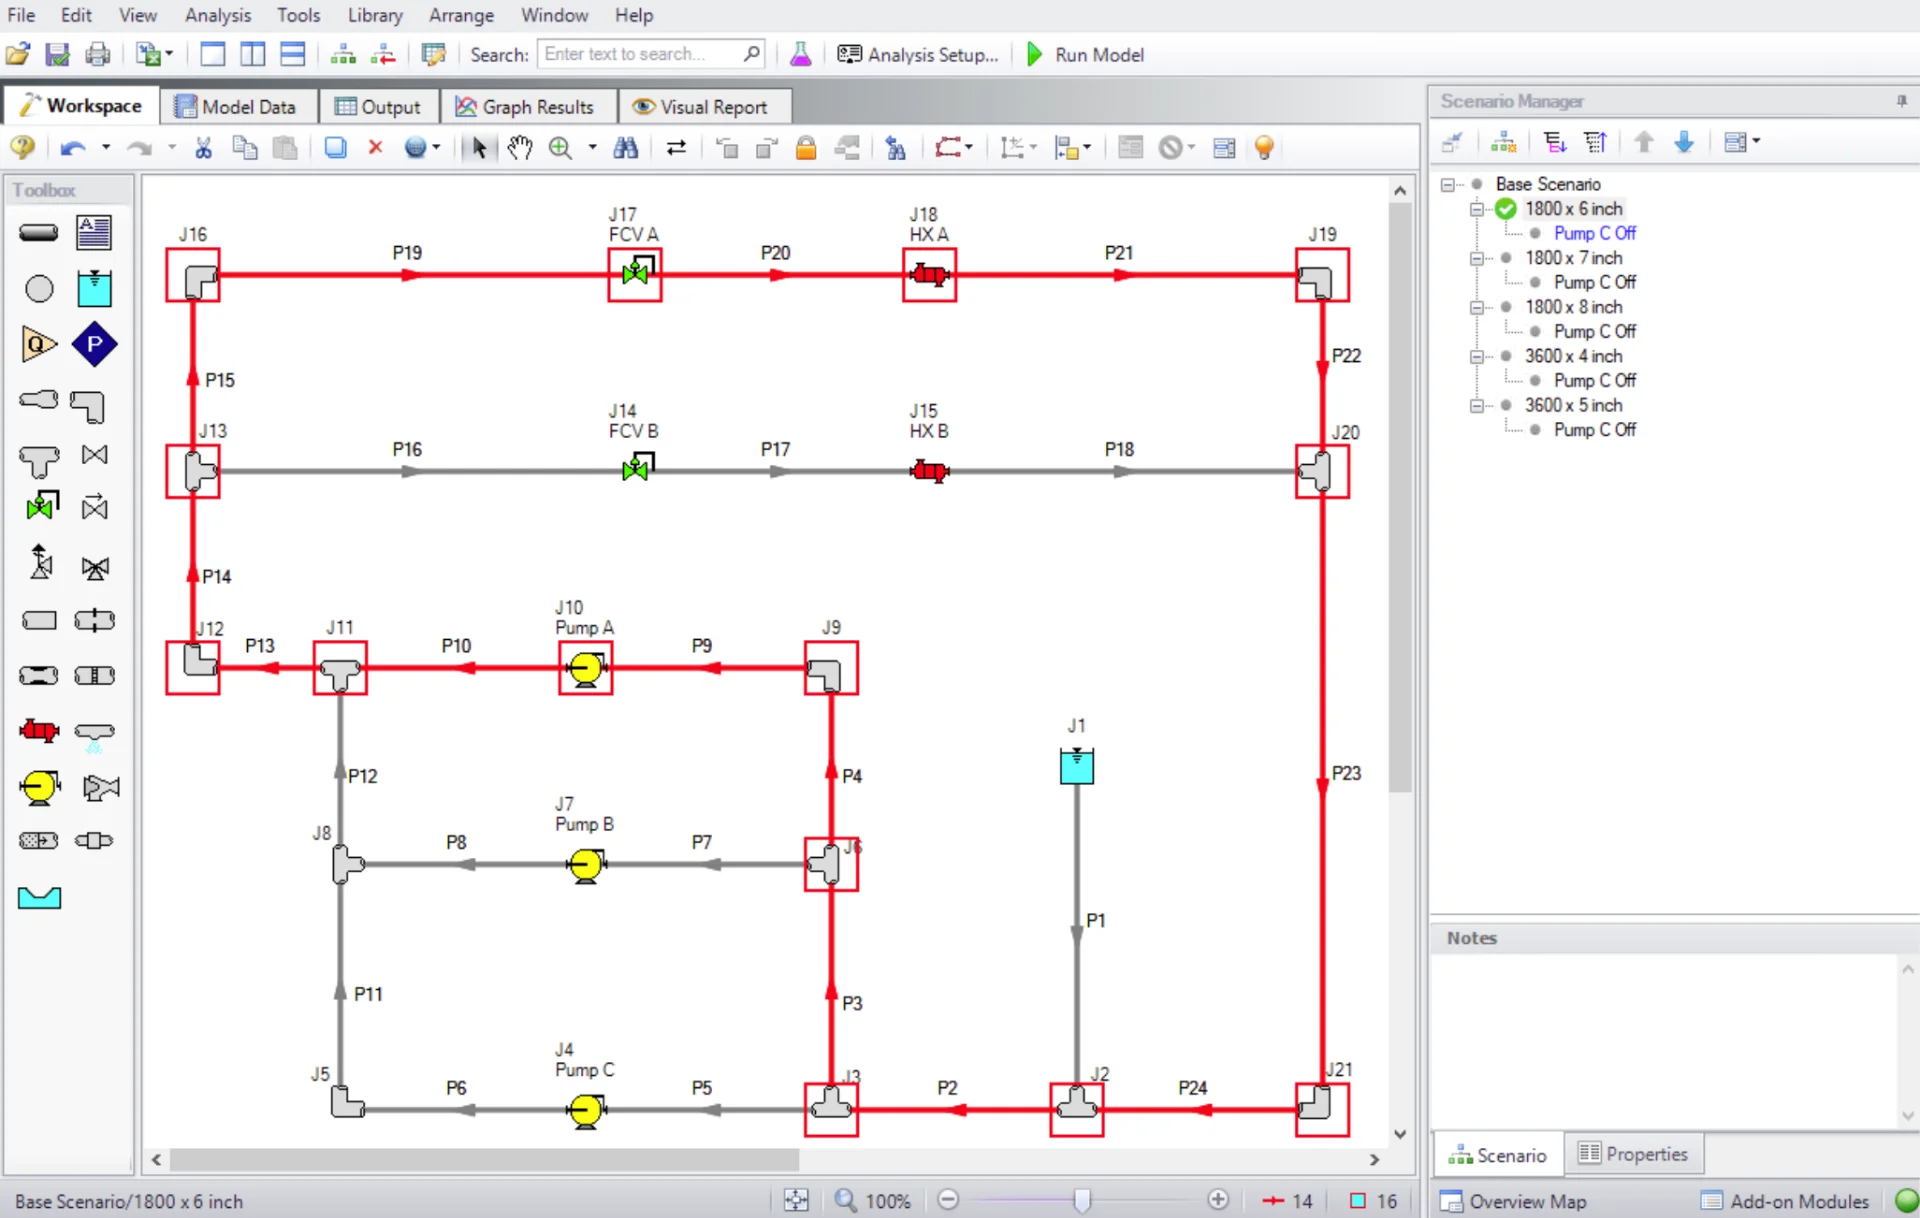Enable the Find tool binoculars icon
Image resolution: width=1920 pixels, height=1218 pixels.
[x=625, y=147]
